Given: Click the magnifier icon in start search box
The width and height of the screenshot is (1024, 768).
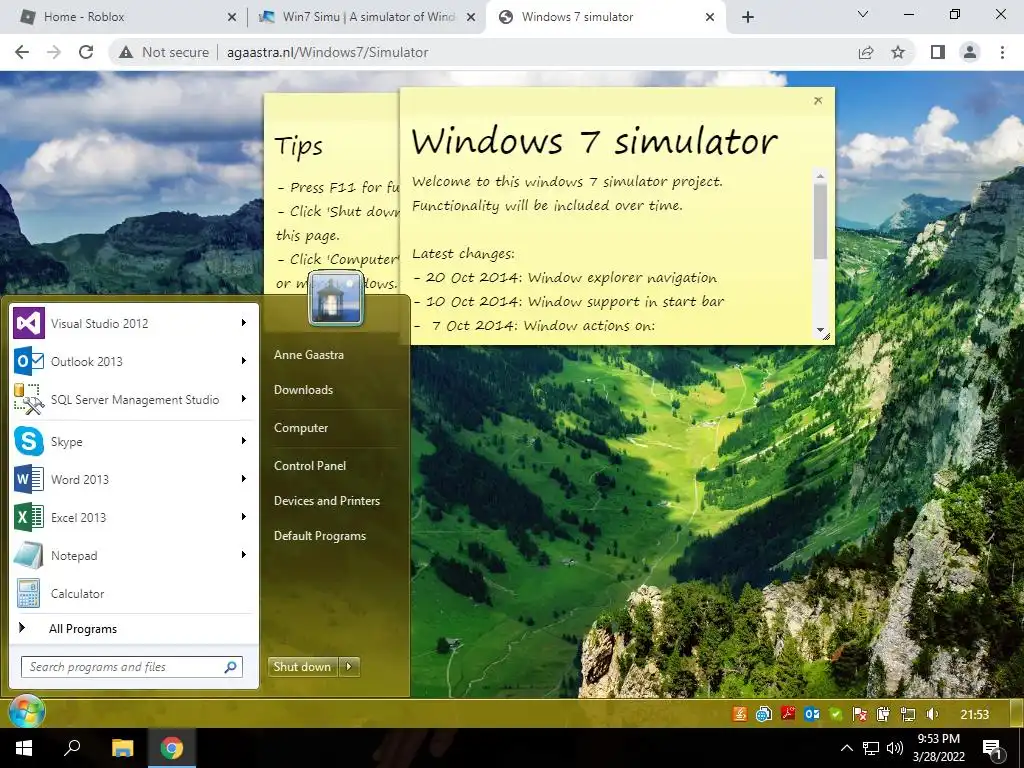Looking at the screenshot, I should pos(230,667).
